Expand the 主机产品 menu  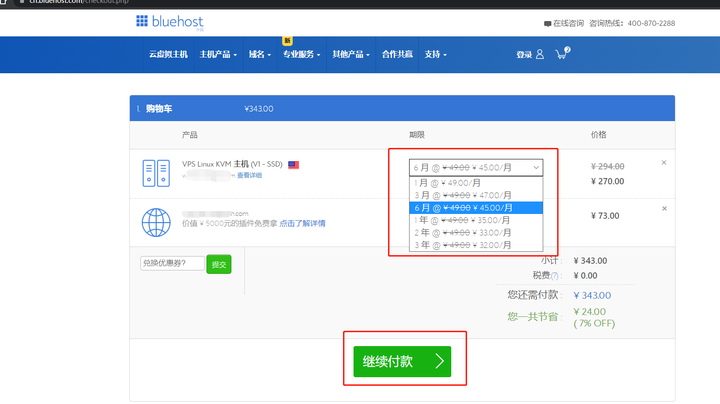click(218, 54)
